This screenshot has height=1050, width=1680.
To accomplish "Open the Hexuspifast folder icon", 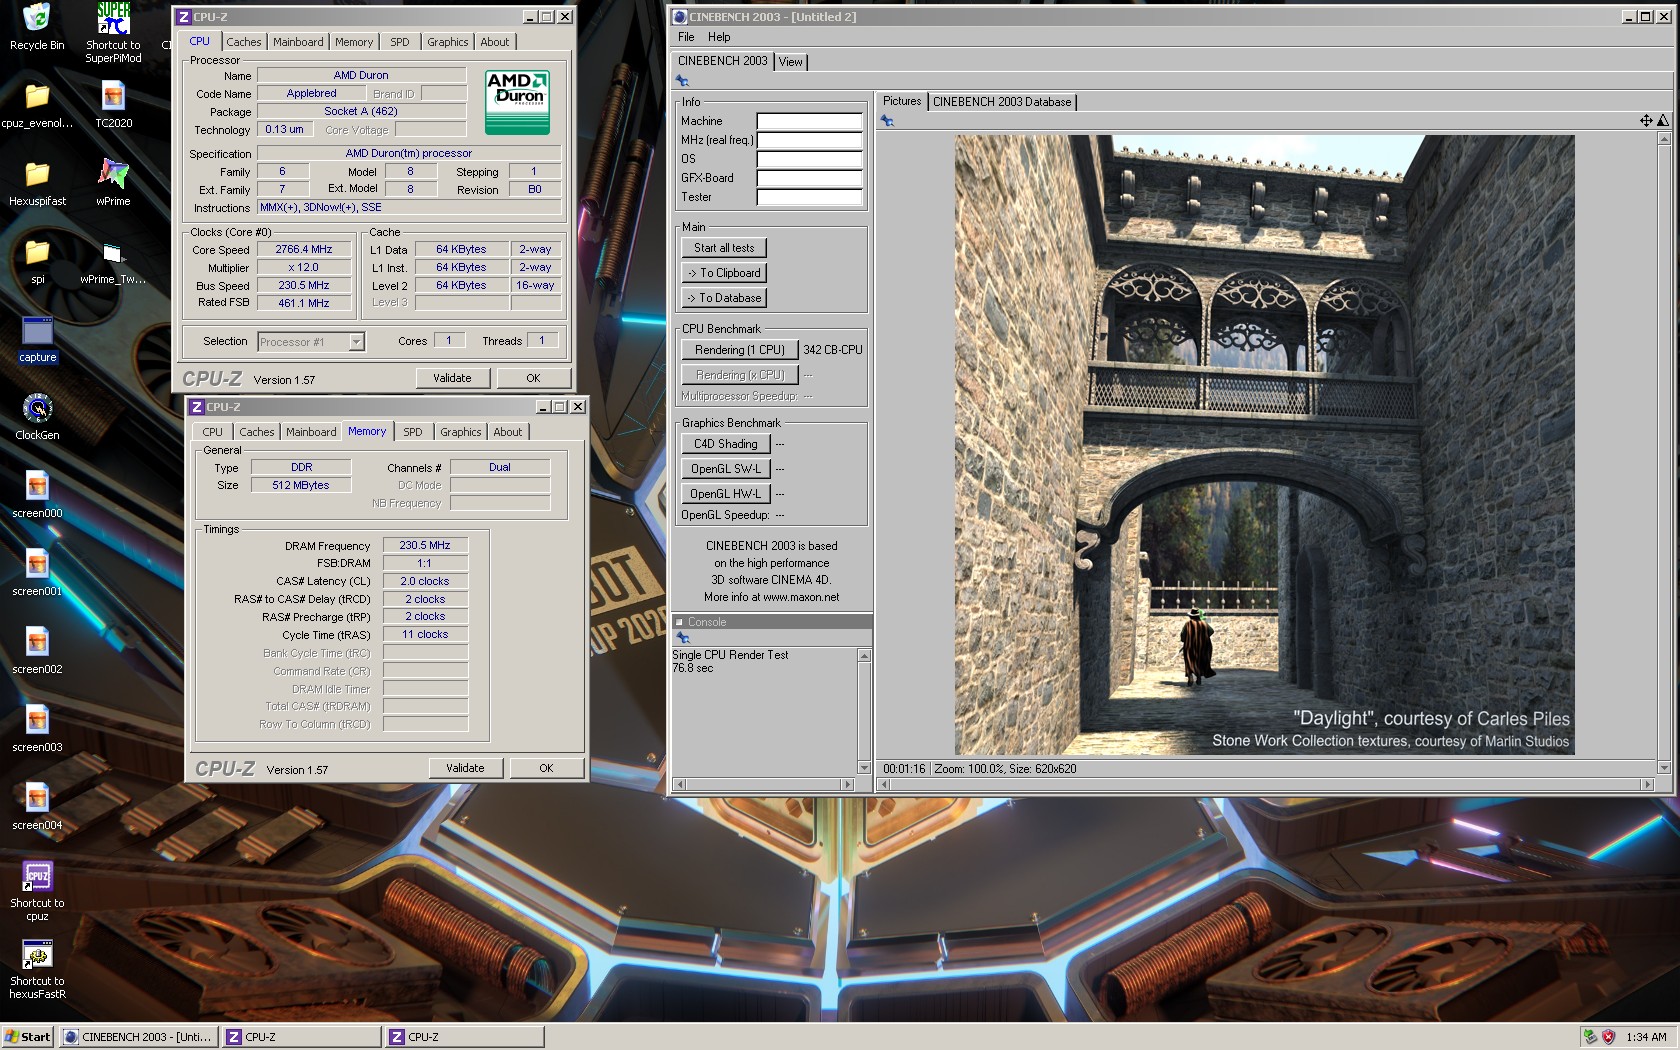I will click(37, 183).
